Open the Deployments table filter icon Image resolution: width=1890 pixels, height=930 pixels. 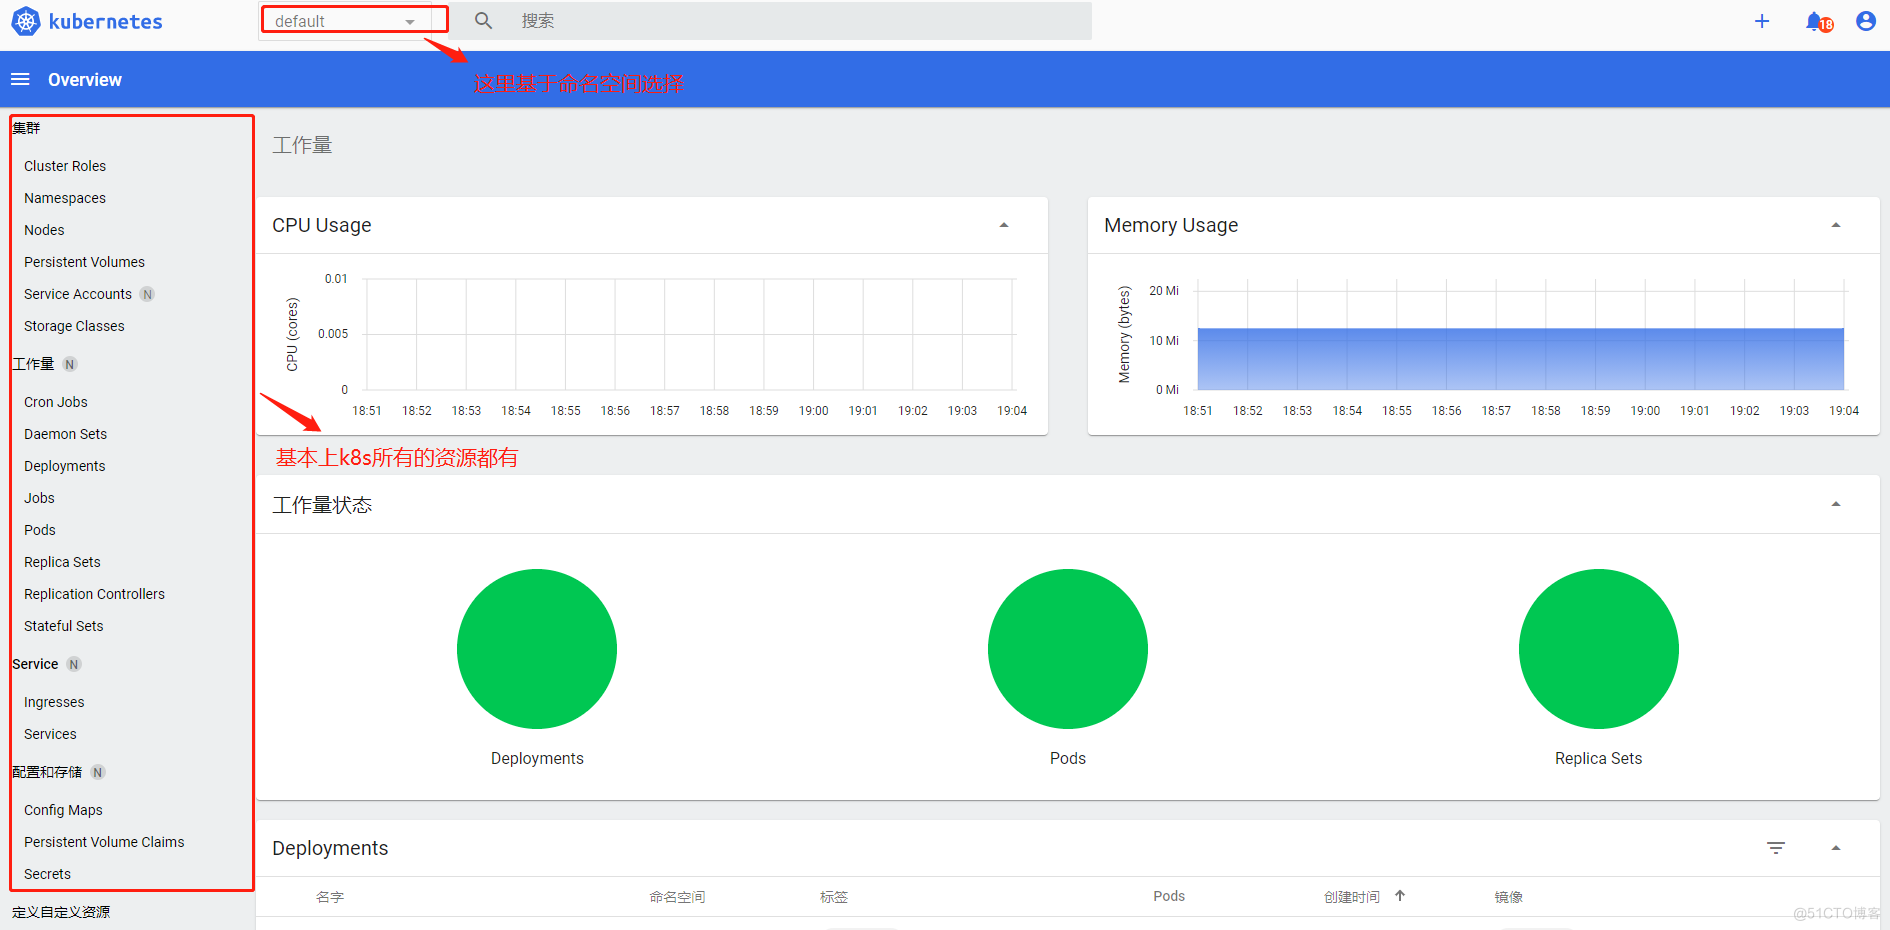click(1776, 848)
